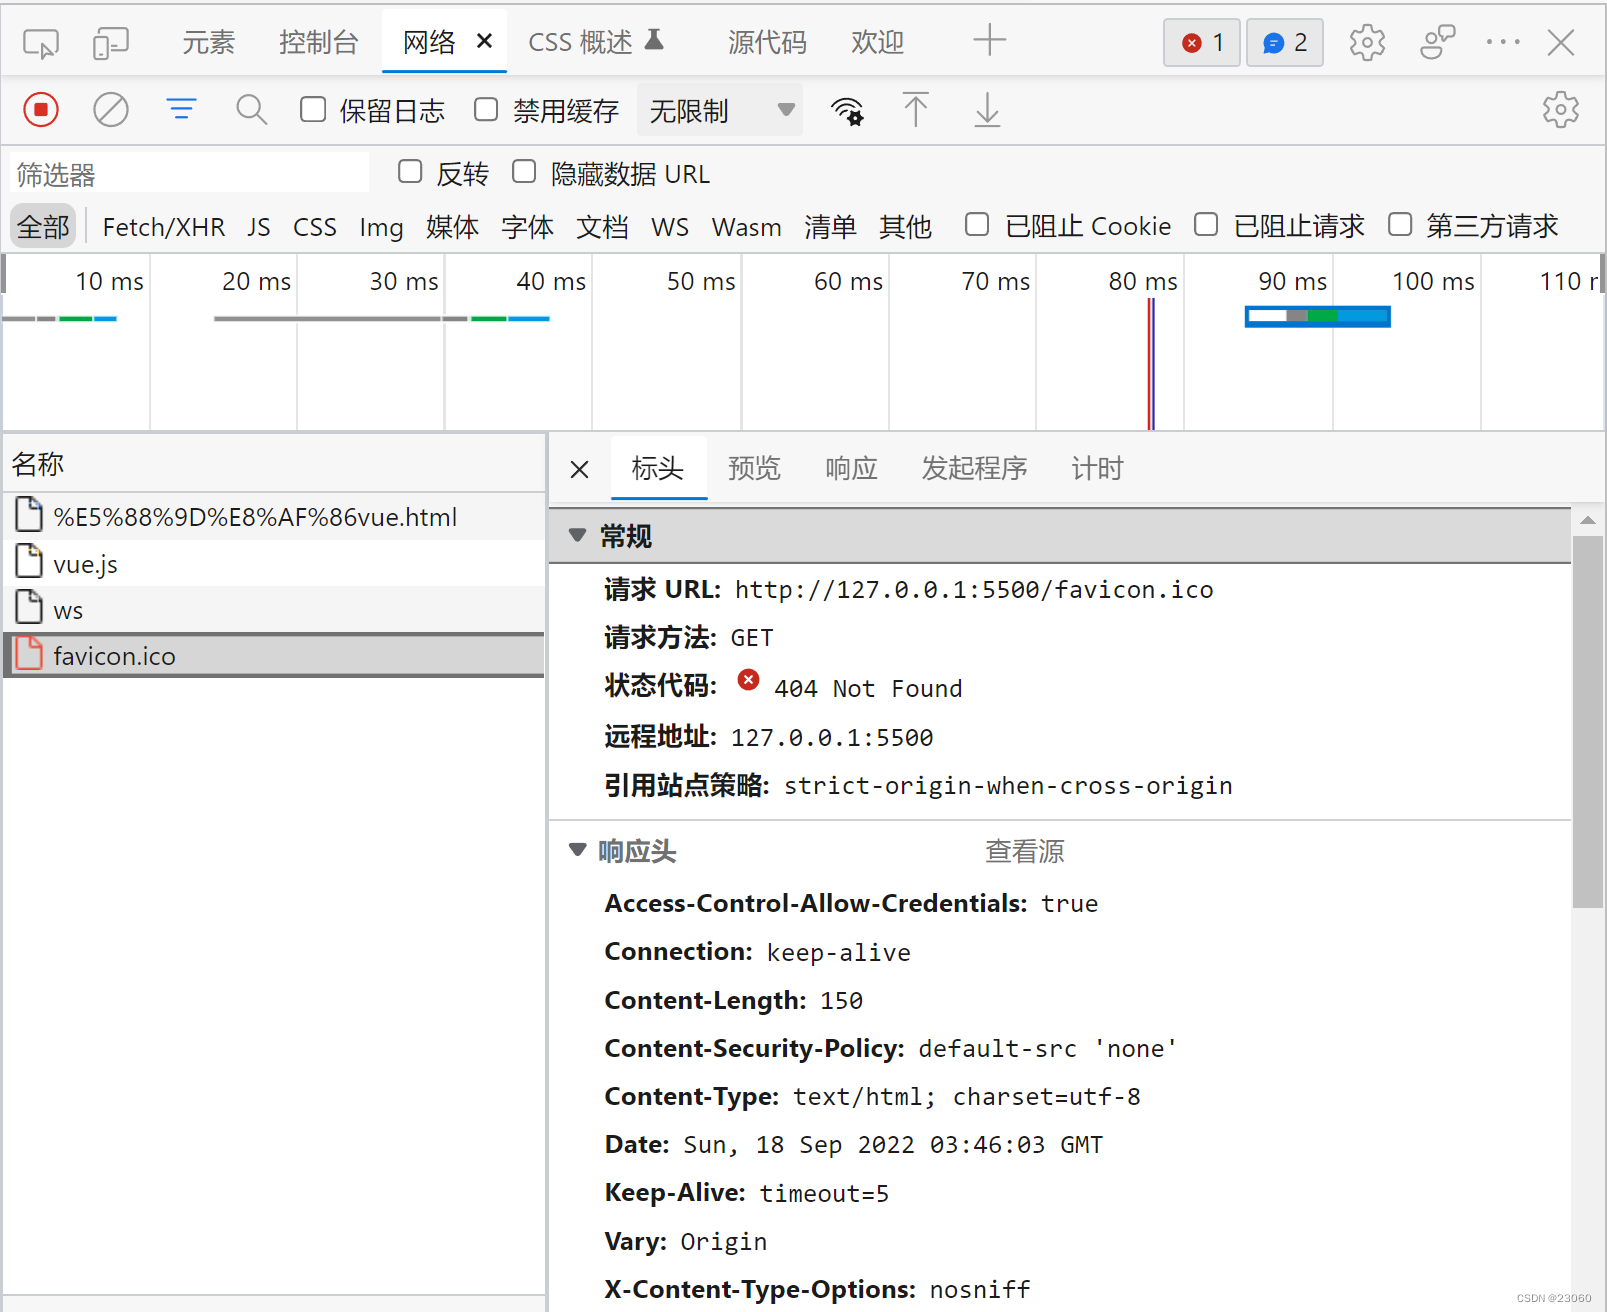Select the favicon.ico file icon
The width and height of the screenshot is (1607, 1312).
pos(30,655)
